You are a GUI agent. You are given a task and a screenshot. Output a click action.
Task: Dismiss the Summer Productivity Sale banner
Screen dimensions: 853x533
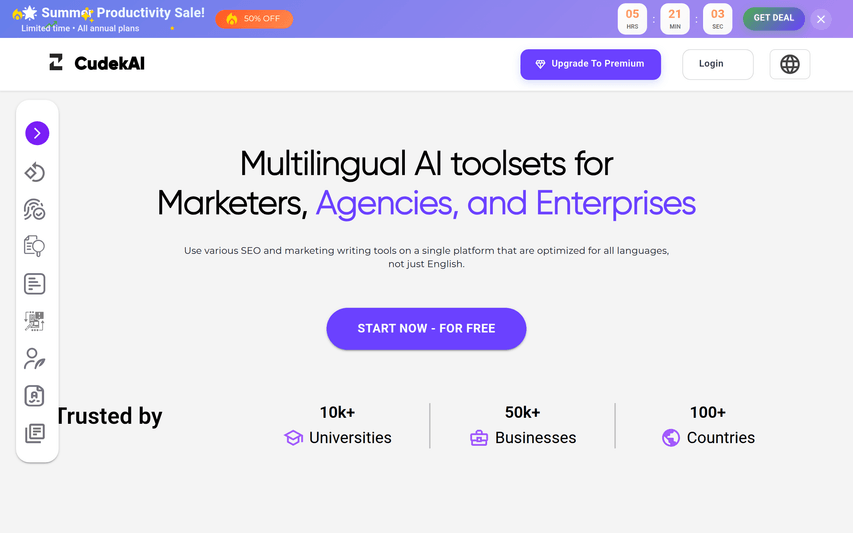coord(821,19)
